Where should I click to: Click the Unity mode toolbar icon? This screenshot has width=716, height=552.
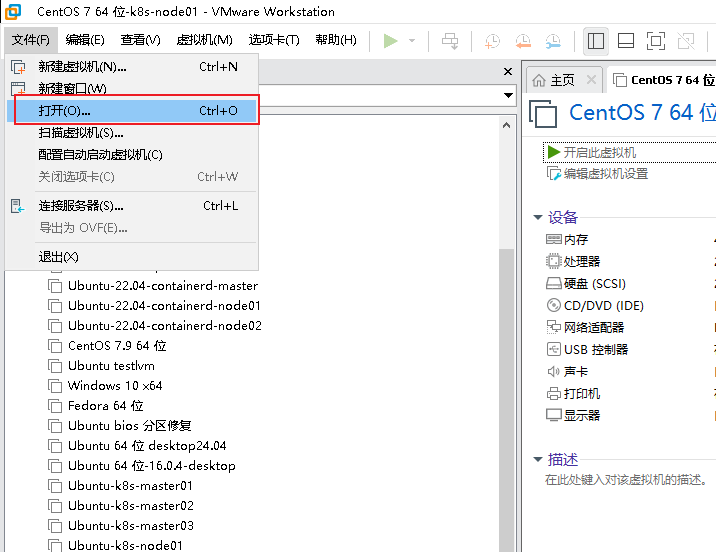point(686,41)
